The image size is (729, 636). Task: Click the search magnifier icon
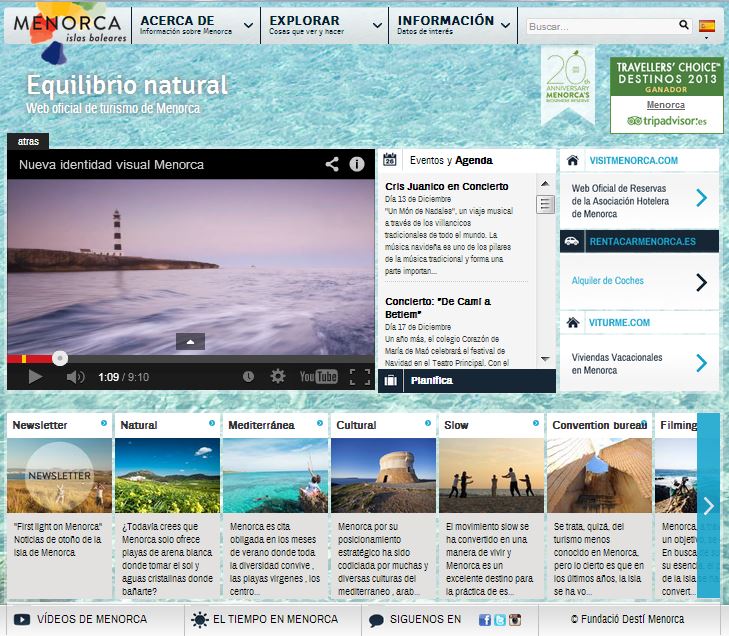pos(684,25)
